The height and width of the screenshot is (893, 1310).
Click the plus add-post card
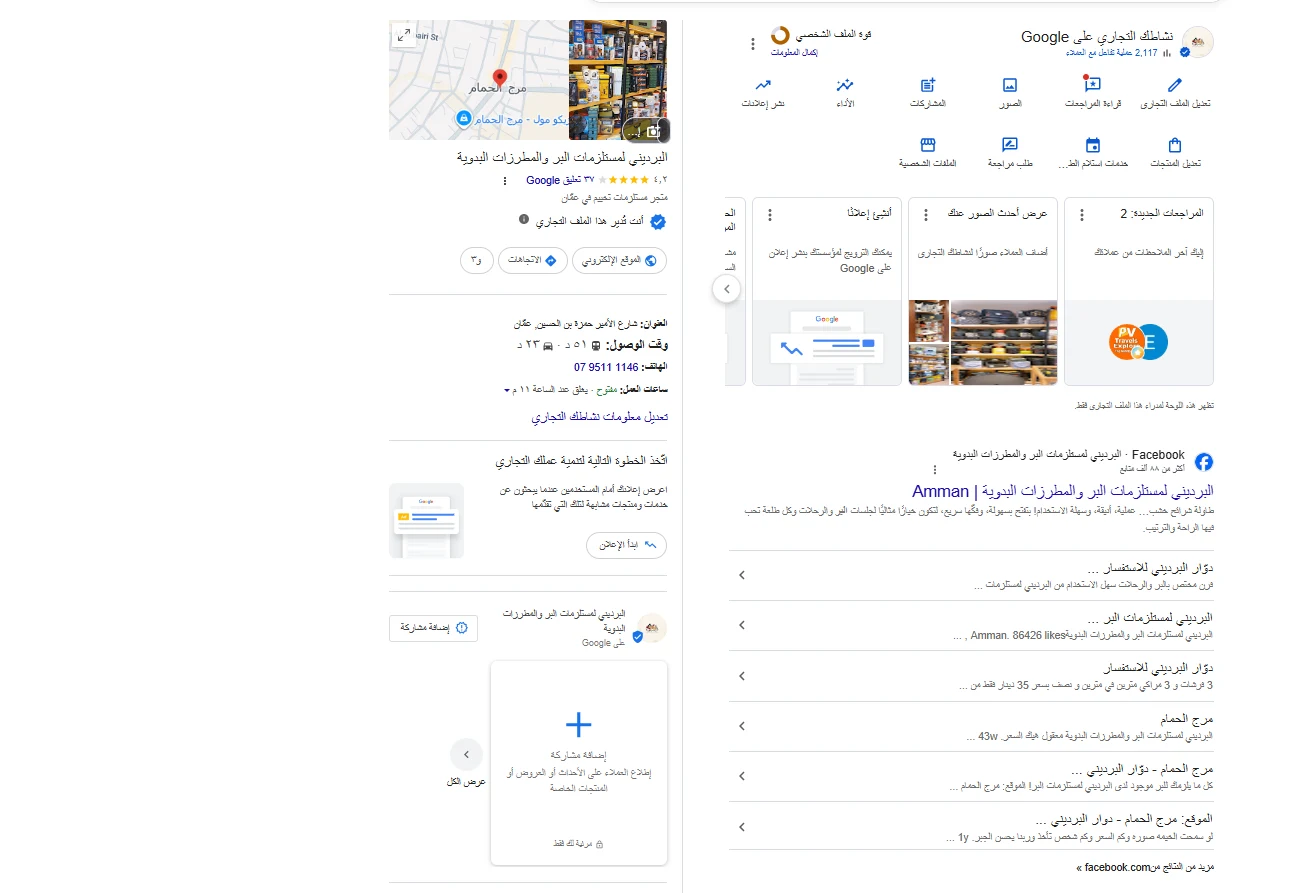(579, 763)
